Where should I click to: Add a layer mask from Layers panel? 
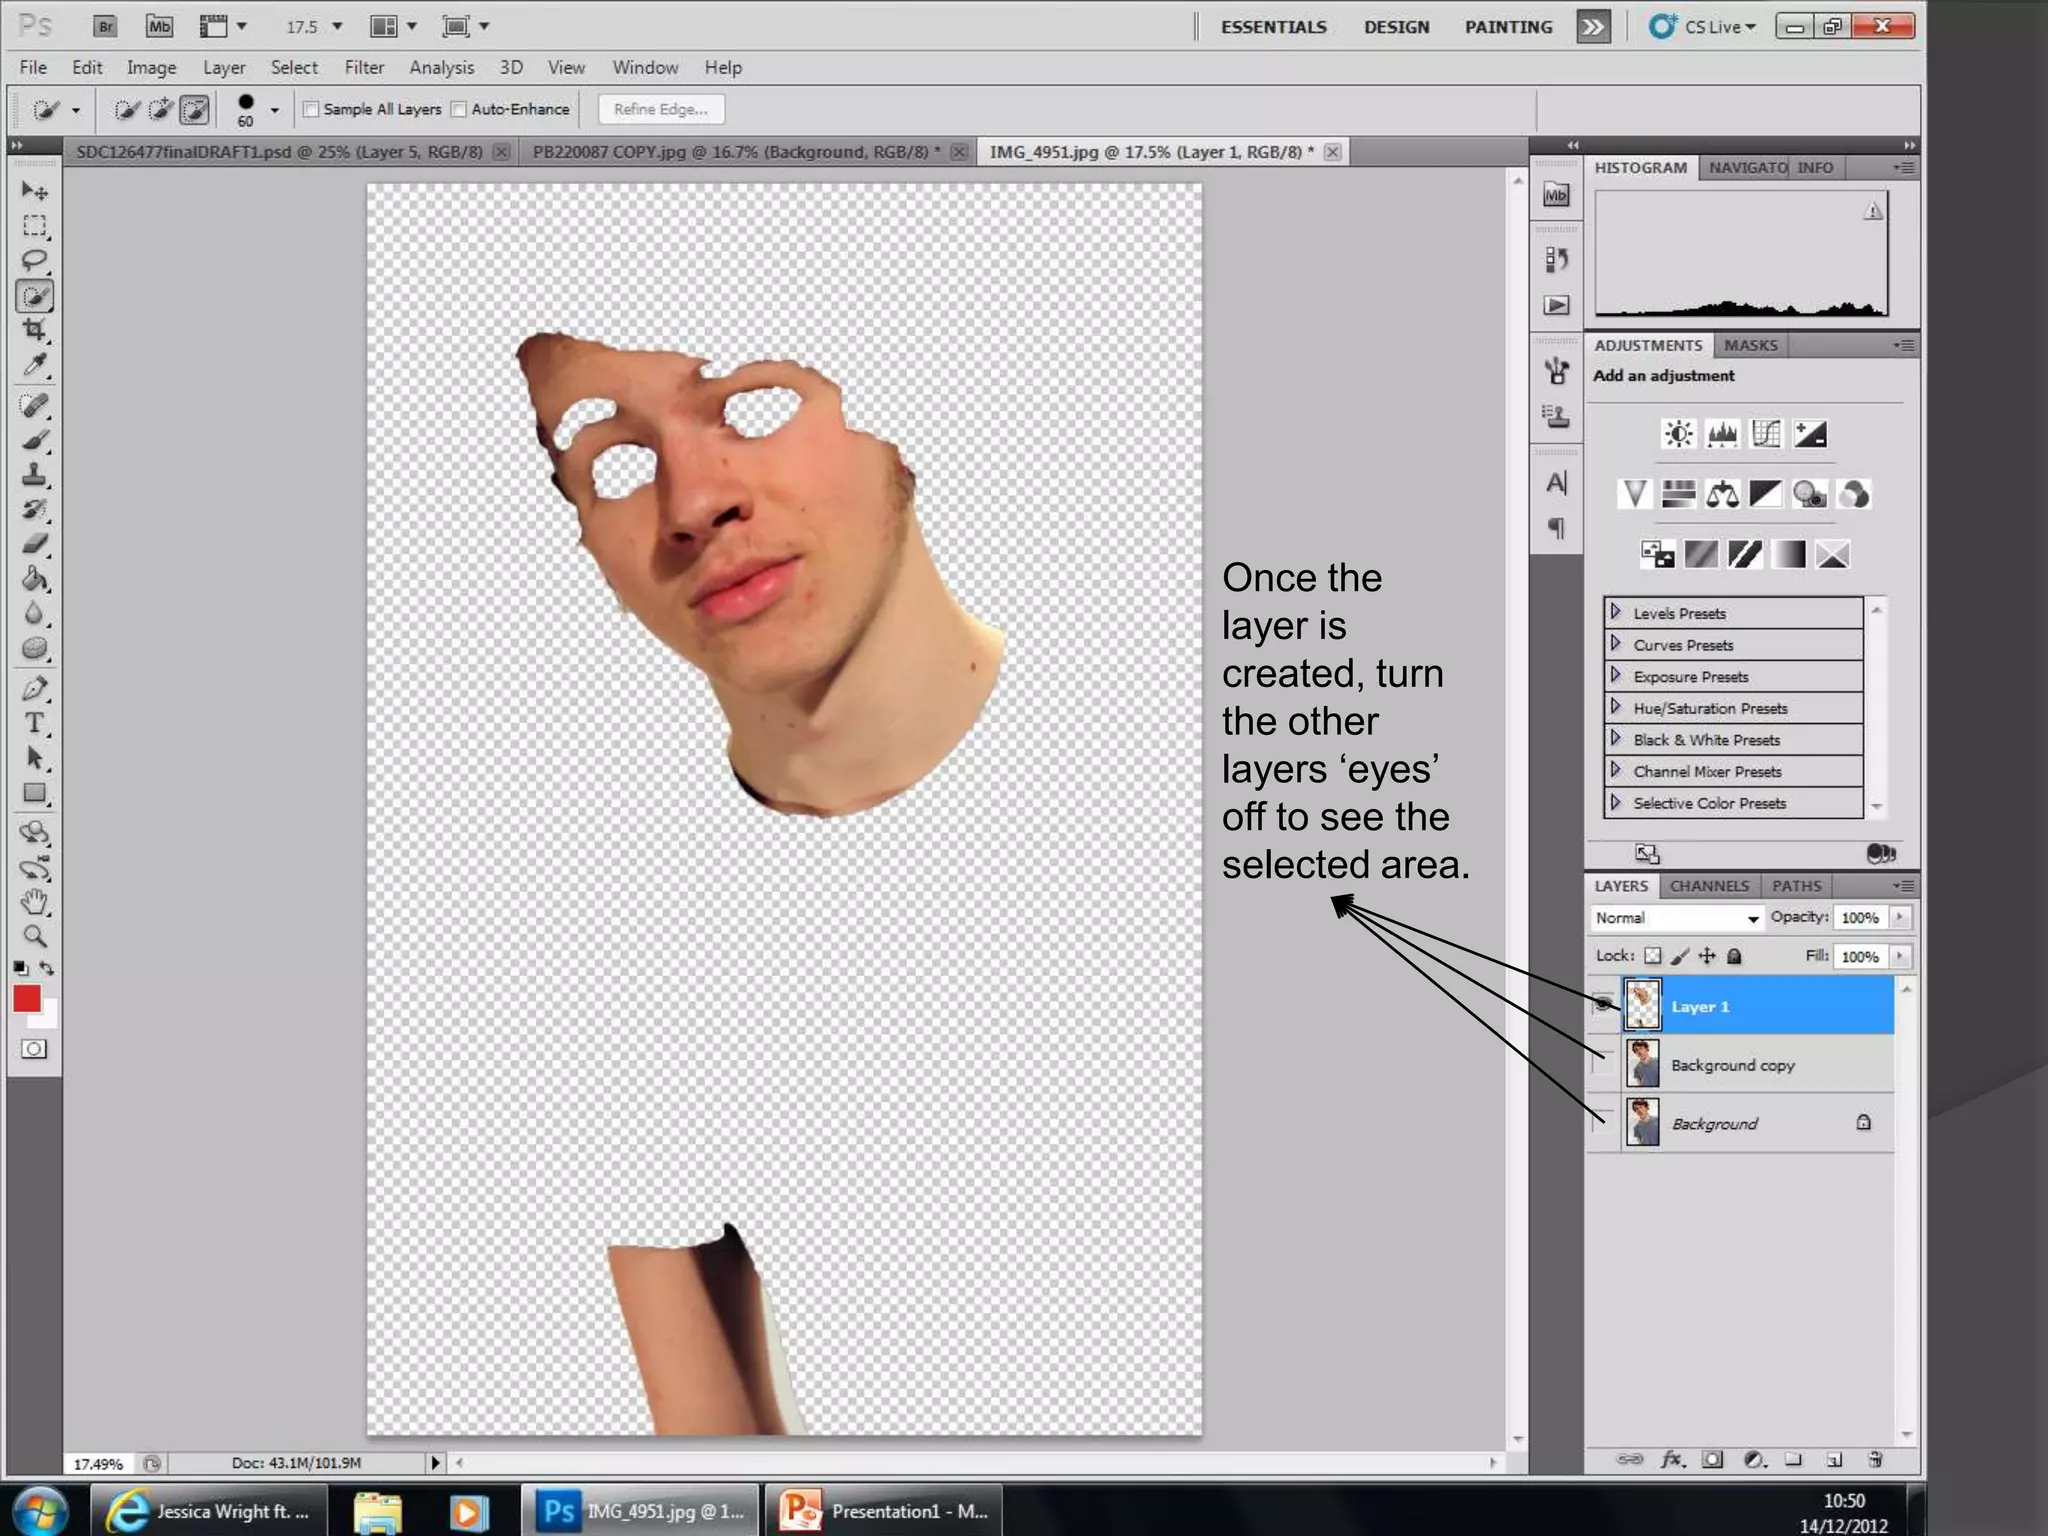tap(1713, 1460)
